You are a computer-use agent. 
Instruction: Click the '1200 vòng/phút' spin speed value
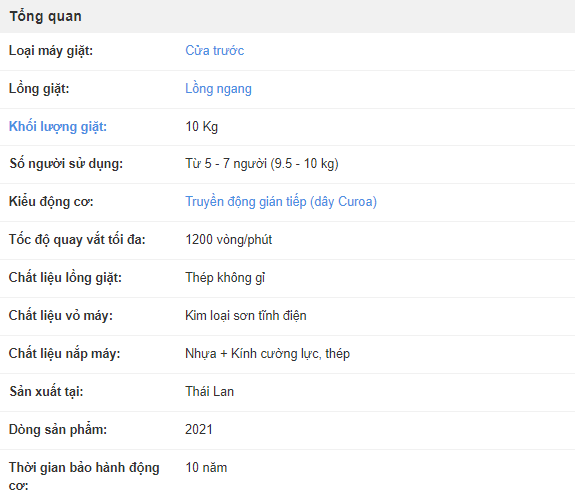point(228,239)
